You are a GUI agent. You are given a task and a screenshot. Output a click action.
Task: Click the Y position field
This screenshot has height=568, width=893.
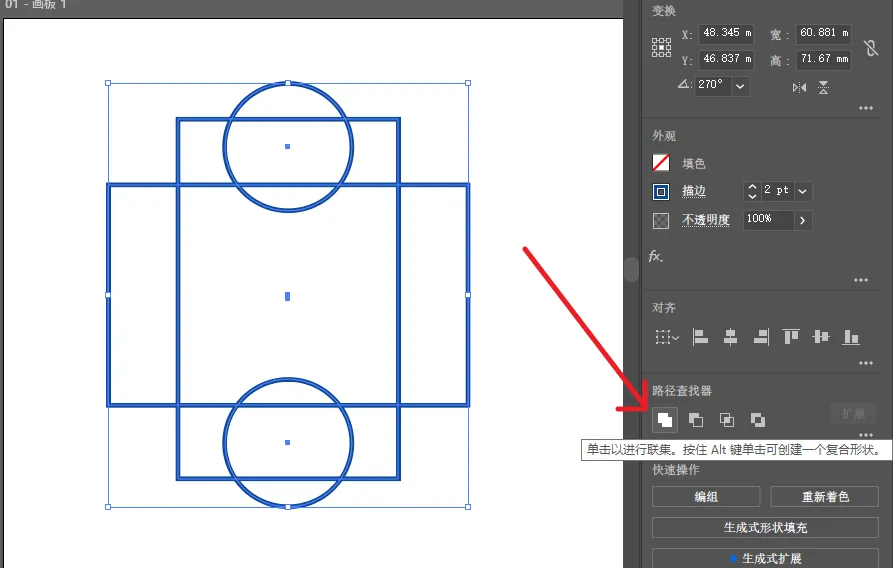(726, 59)
